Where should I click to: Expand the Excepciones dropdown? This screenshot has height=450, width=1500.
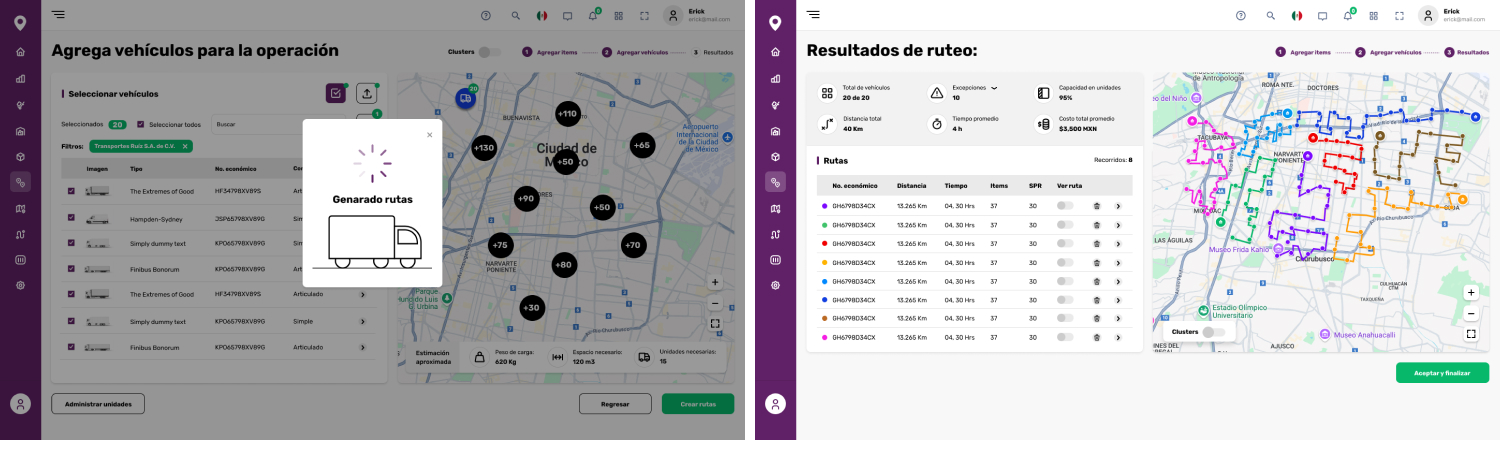point(994,88)
